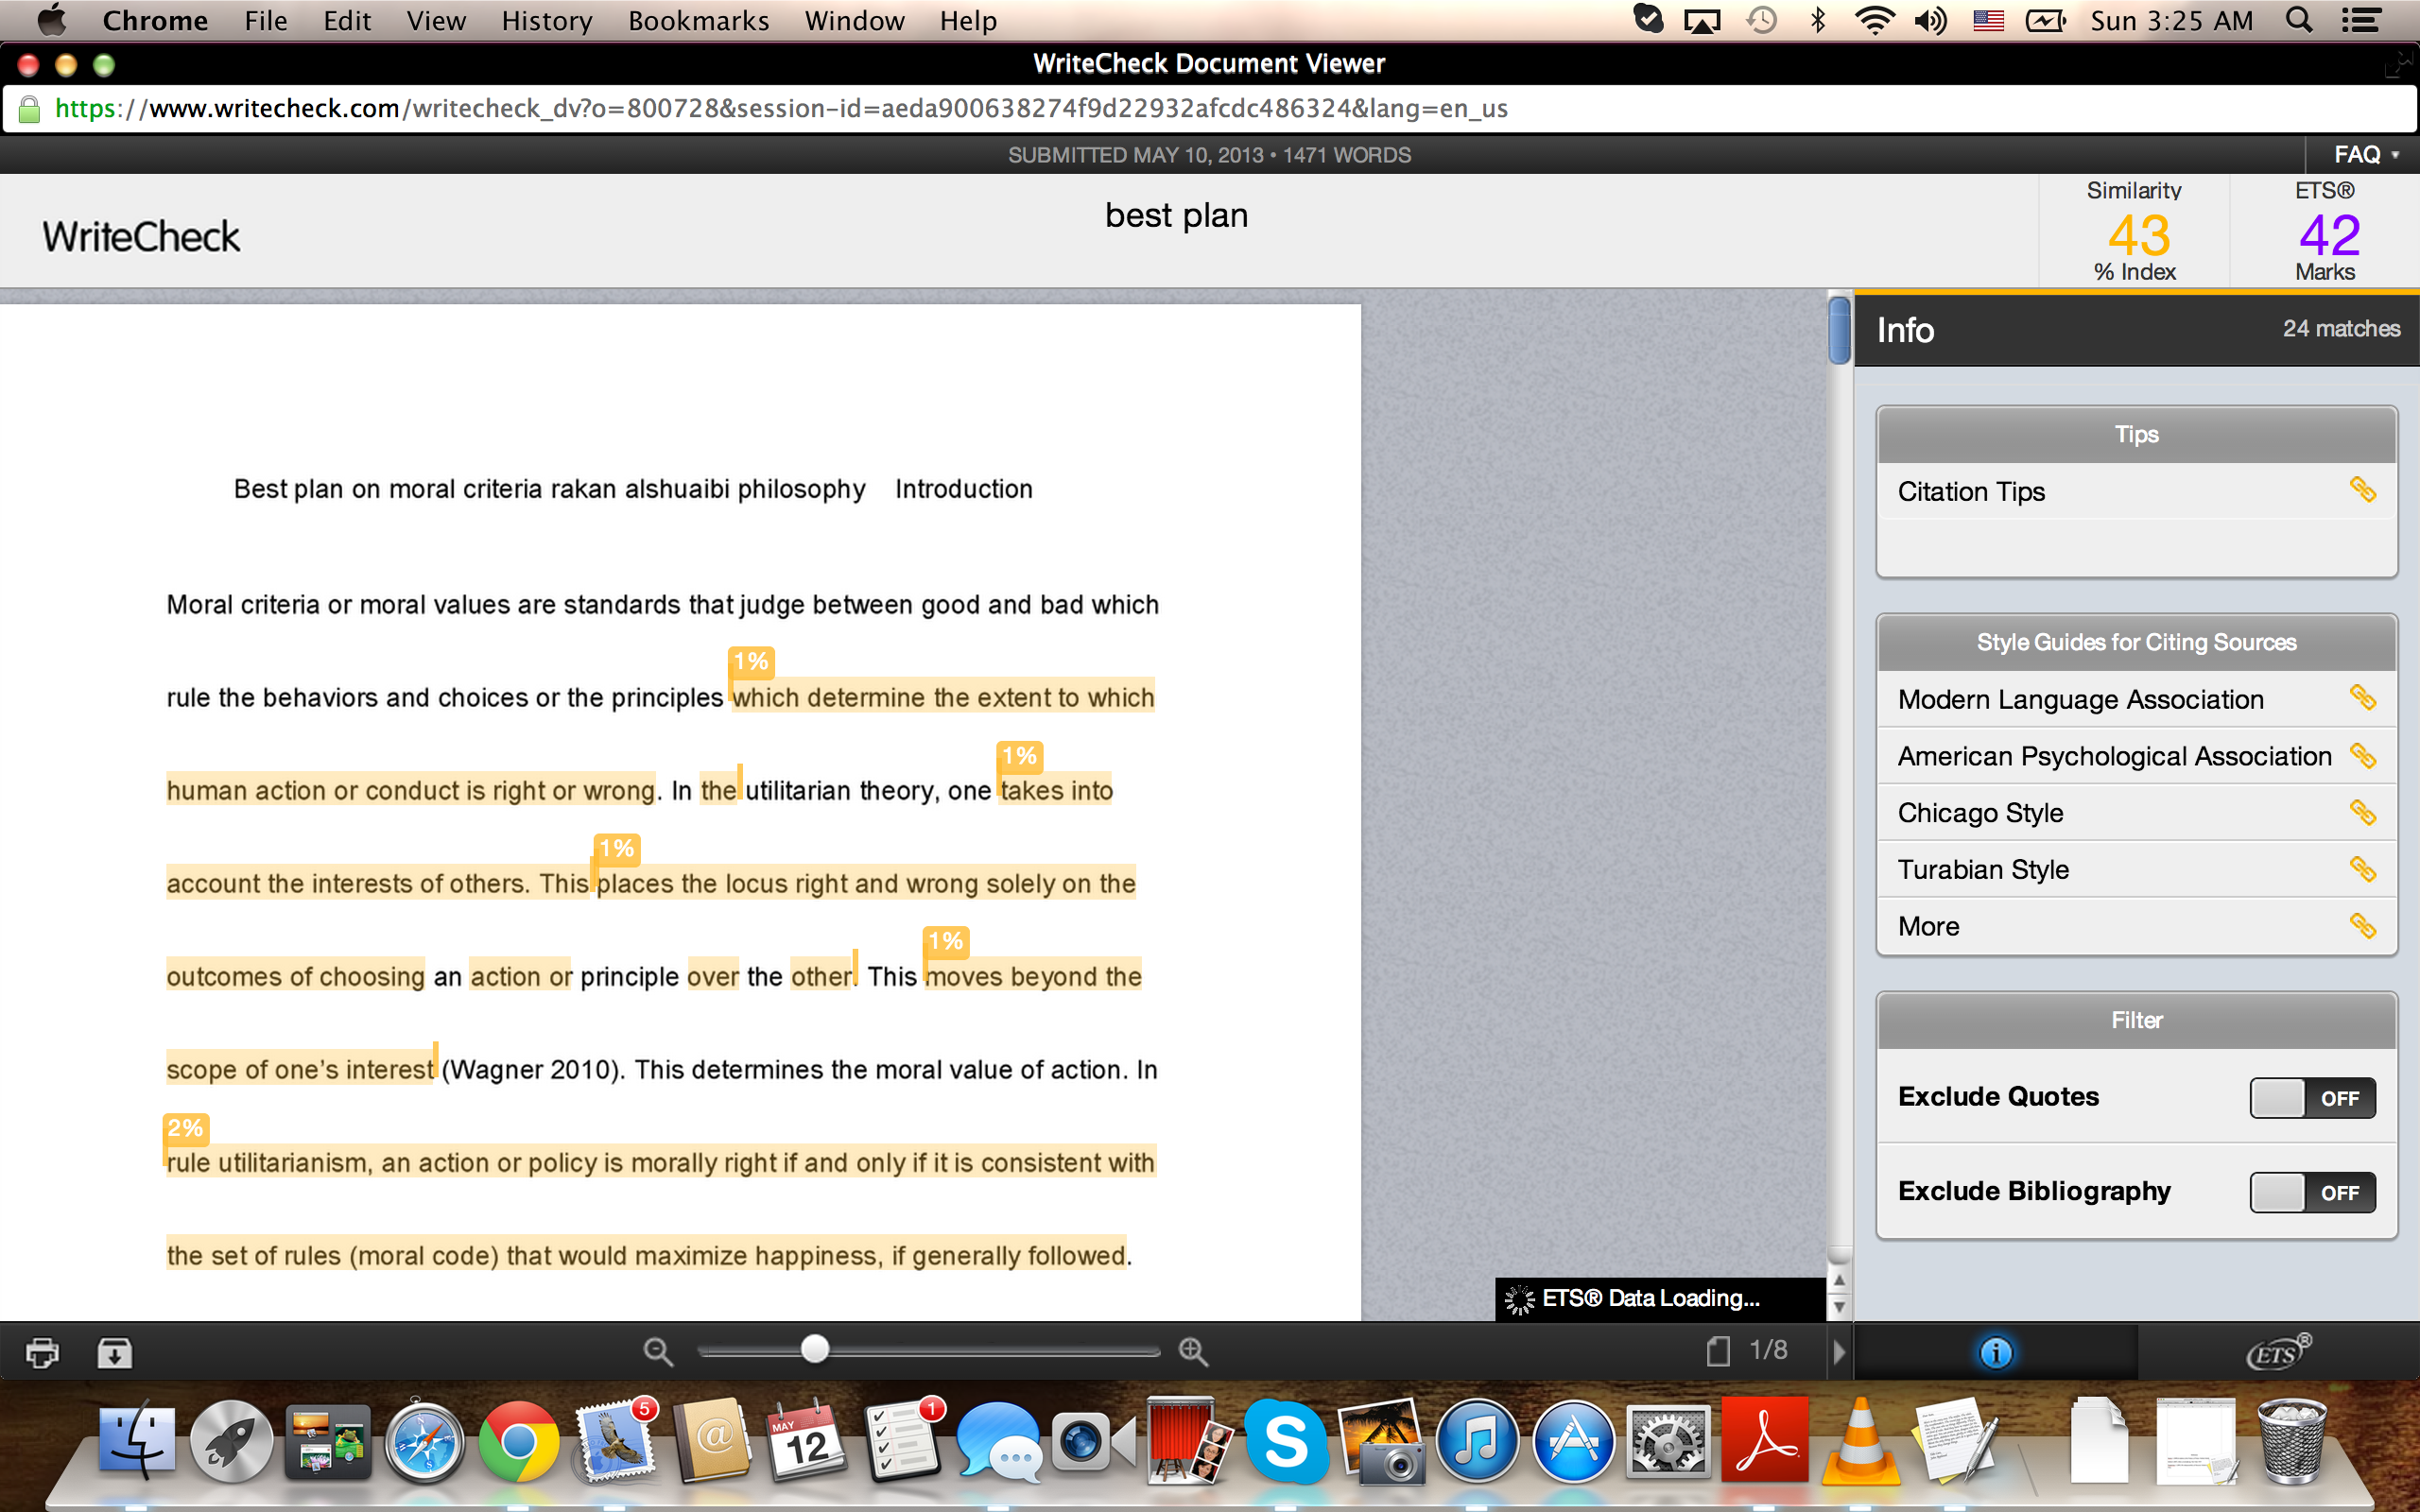This screenshot has width=2420, height=1512.
Task: Open Launchpad rocket icon in the Dock
Action: (x=231, y=1441)
